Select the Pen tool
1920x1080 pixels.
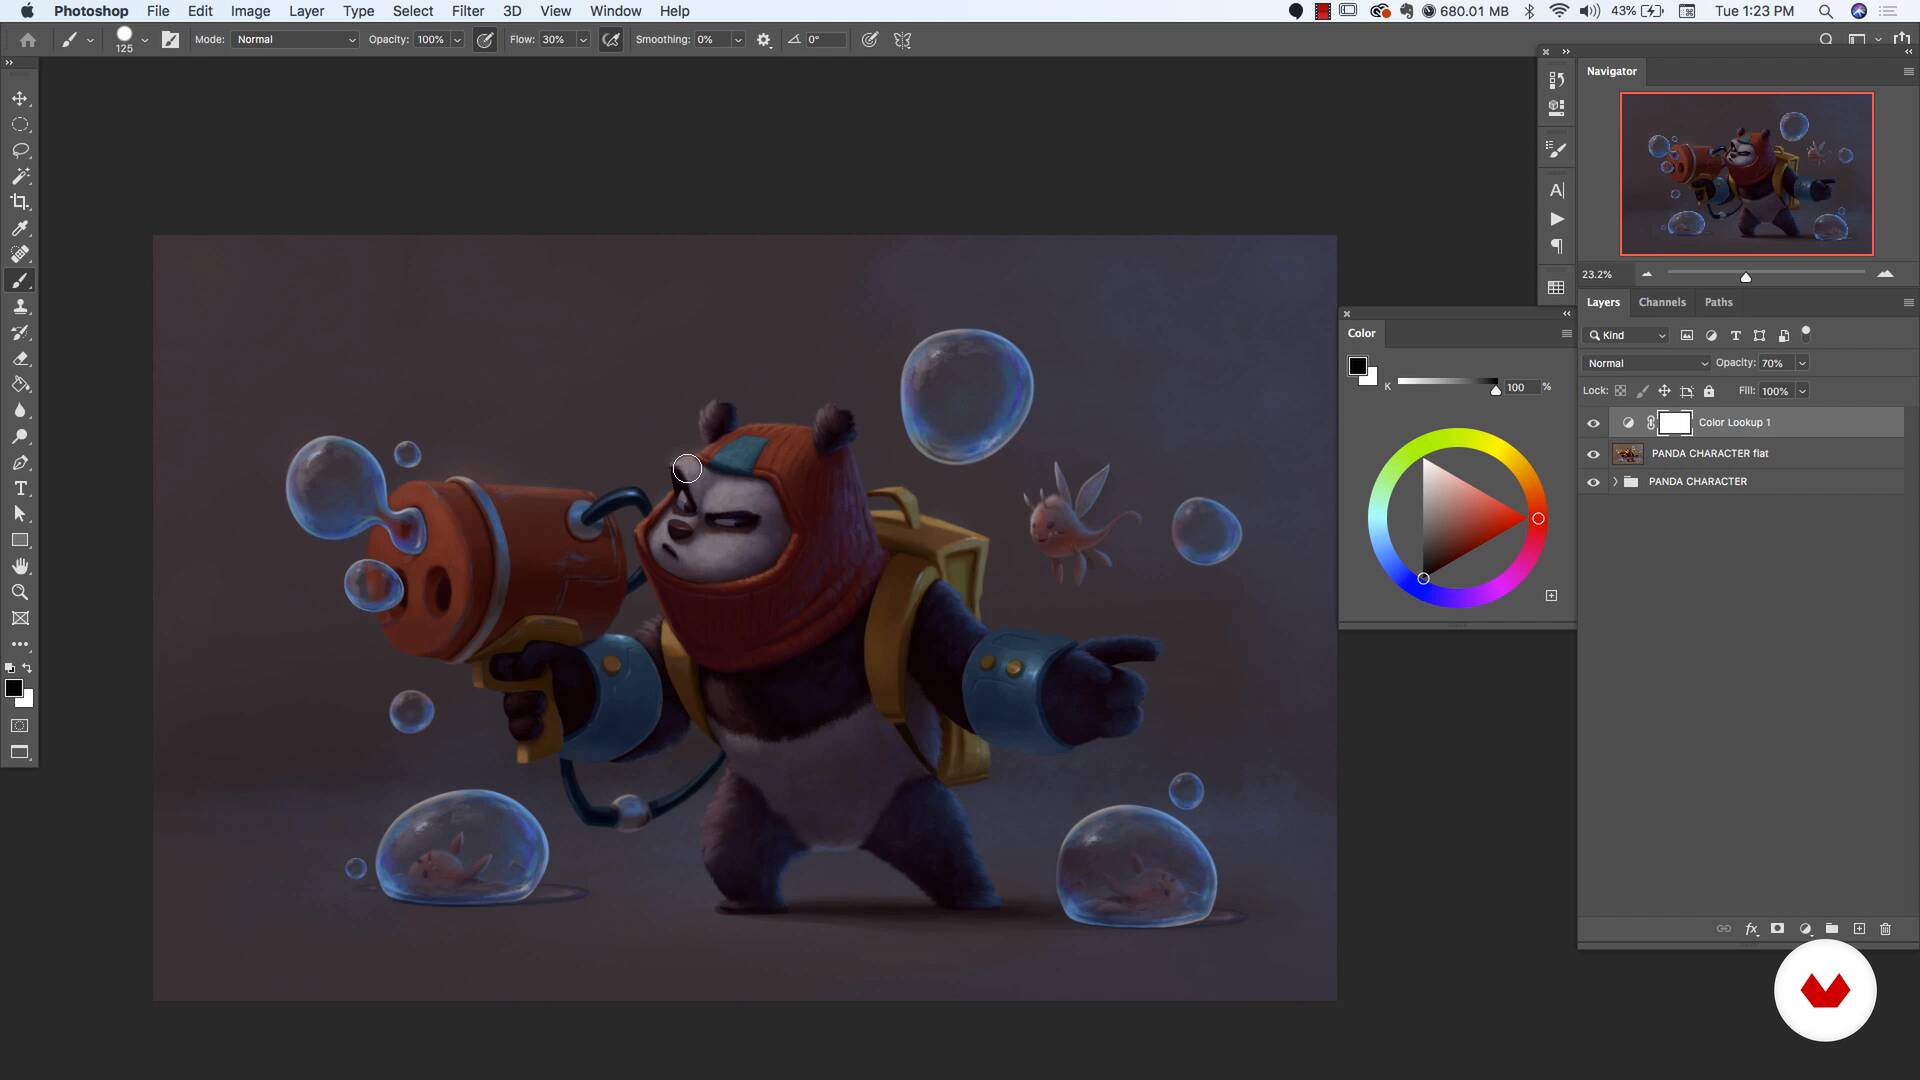20,462
